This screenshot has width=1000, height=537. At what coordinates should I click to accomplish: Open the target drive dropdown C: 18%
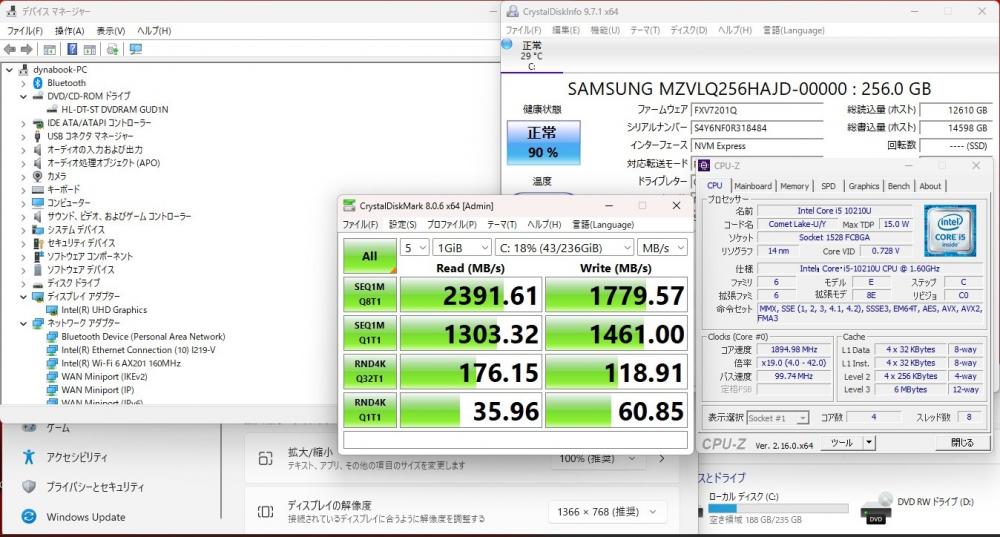coord(564,247)
